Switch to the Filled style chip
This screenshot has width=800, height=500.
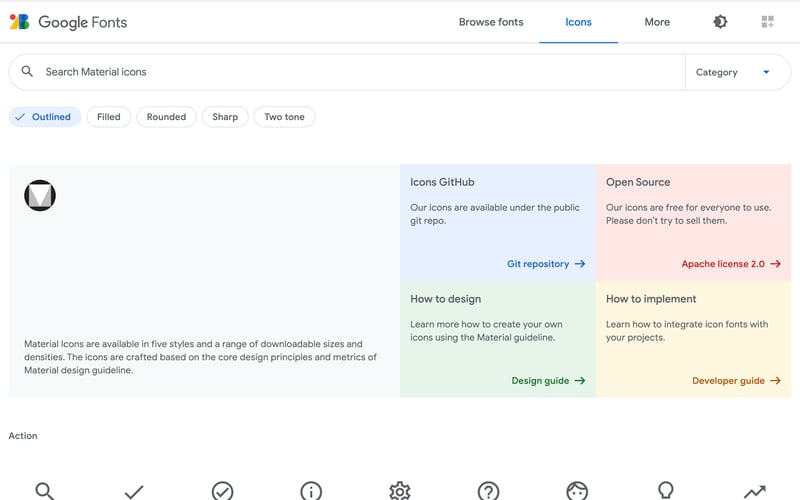point(109,117)
